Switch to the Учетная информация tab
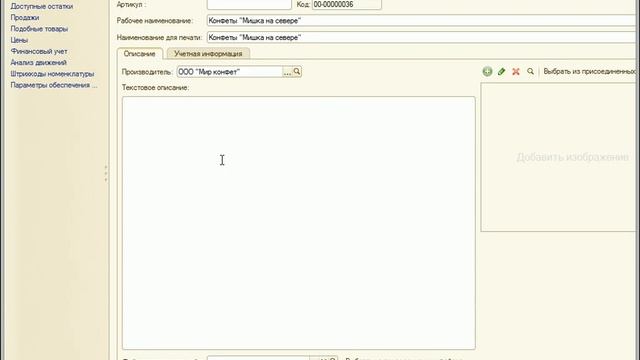The width and height of the screenshot is (640, 360). point(208,53)
